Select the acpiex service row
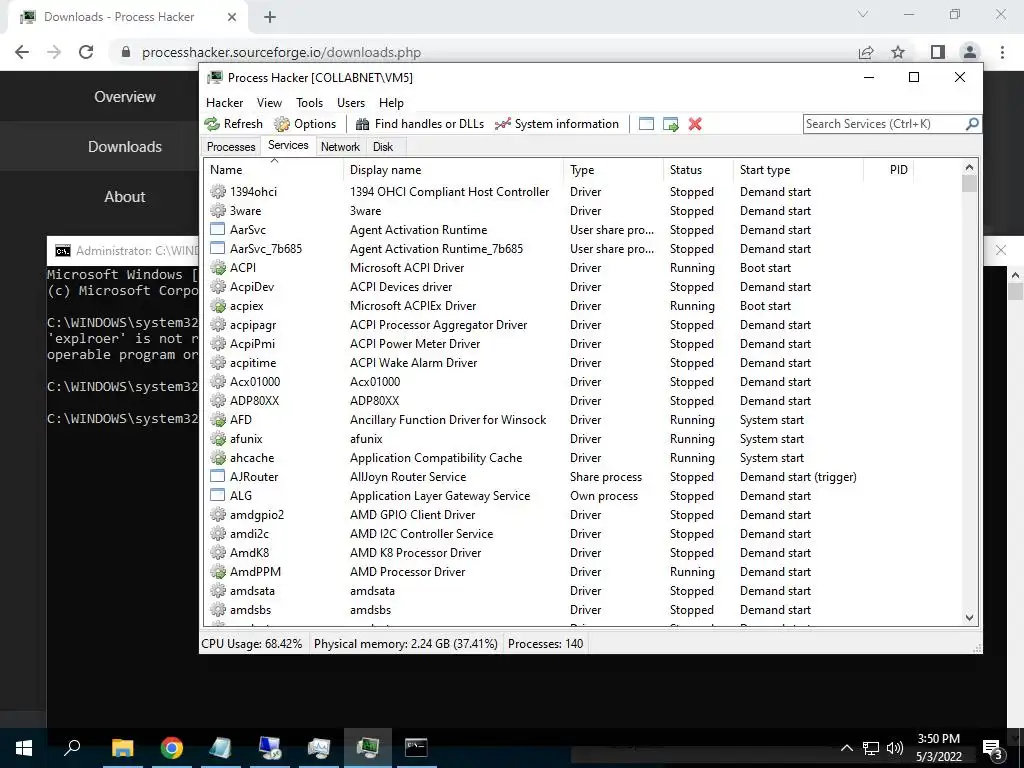 tap(583, 306)
